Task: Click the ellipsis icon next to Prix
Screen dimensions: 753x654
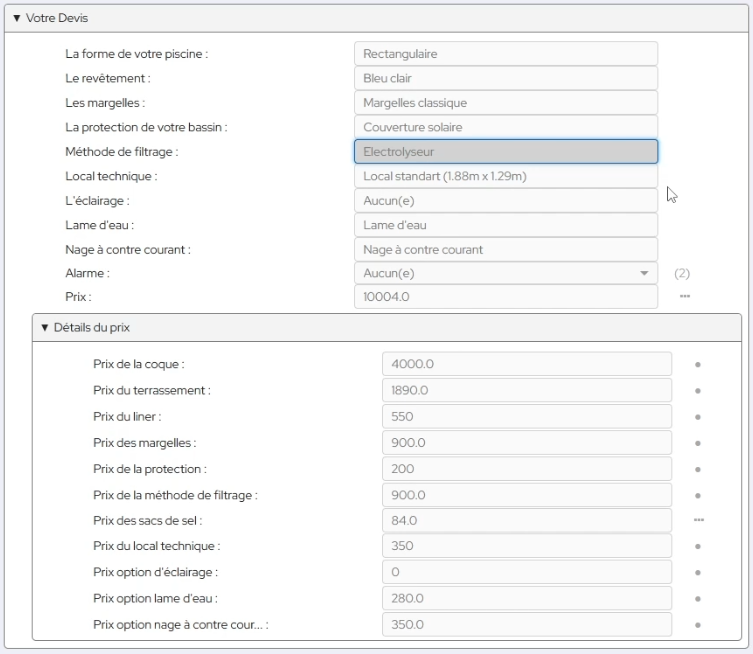Action: point(685,296)
